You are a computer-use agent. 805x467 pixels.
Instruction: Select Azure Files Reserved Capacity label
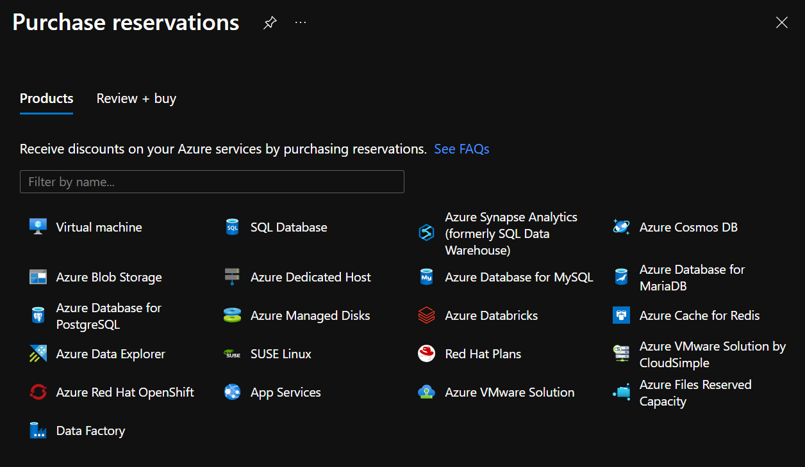695,393
